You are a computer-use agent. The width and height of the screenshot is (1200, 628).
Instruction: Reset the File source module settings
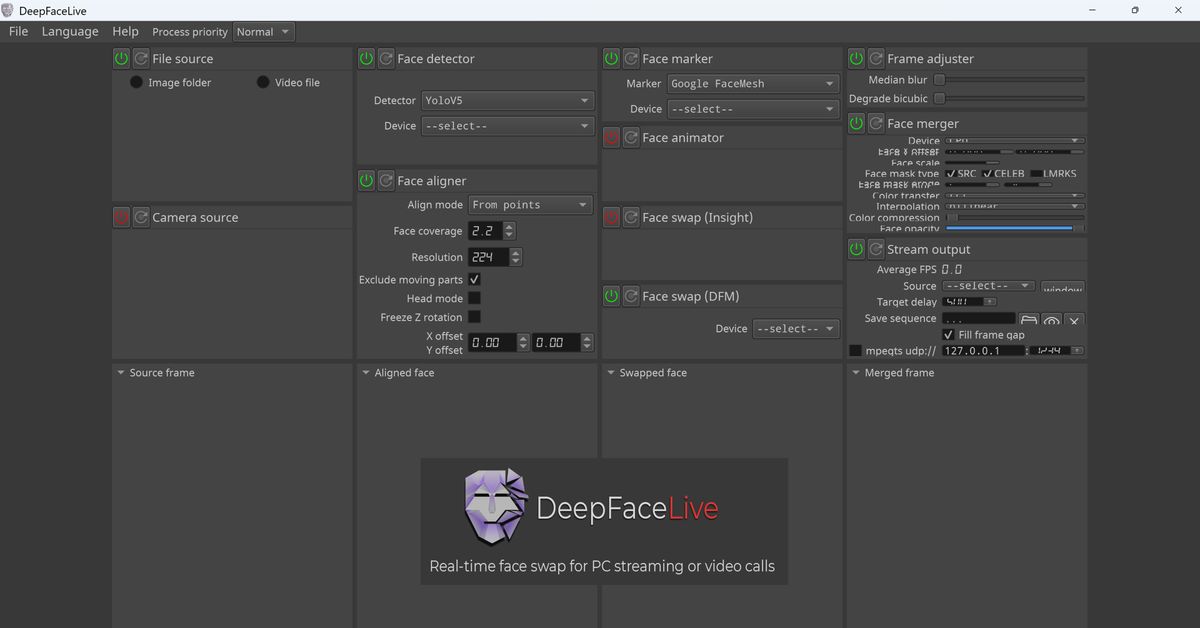point(141,59)
